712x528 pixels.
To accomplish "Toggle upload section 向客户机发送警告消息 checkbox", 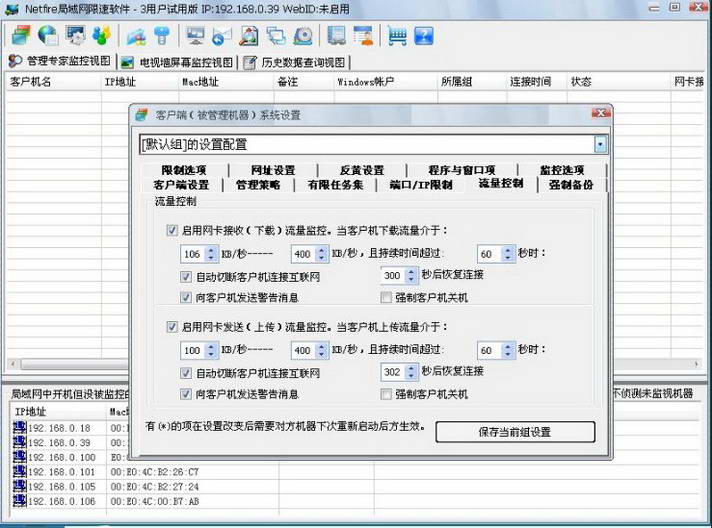I will (186, 394).
